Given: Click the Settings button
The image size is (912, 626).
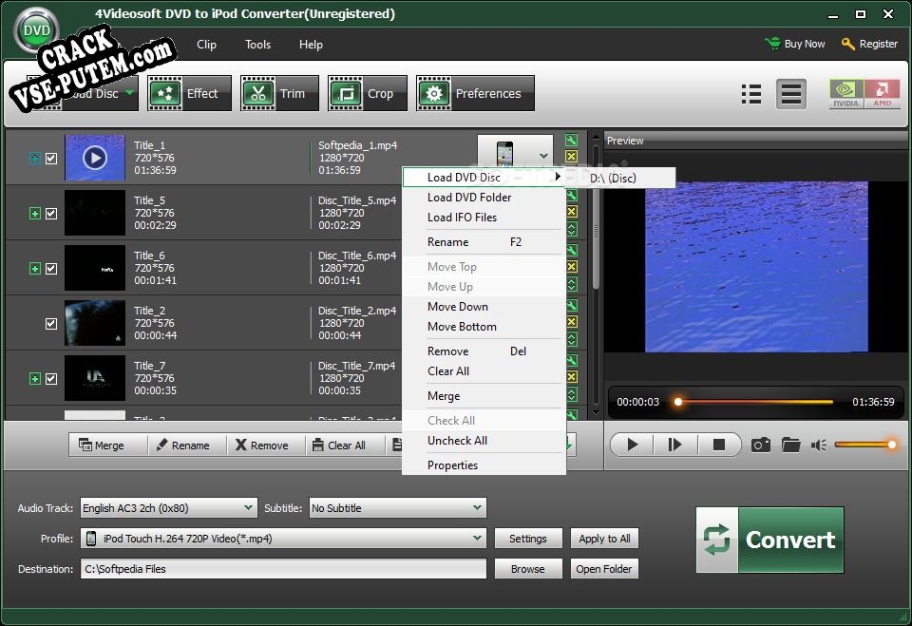Looking at the screenshot, I should tap(528, 538).
